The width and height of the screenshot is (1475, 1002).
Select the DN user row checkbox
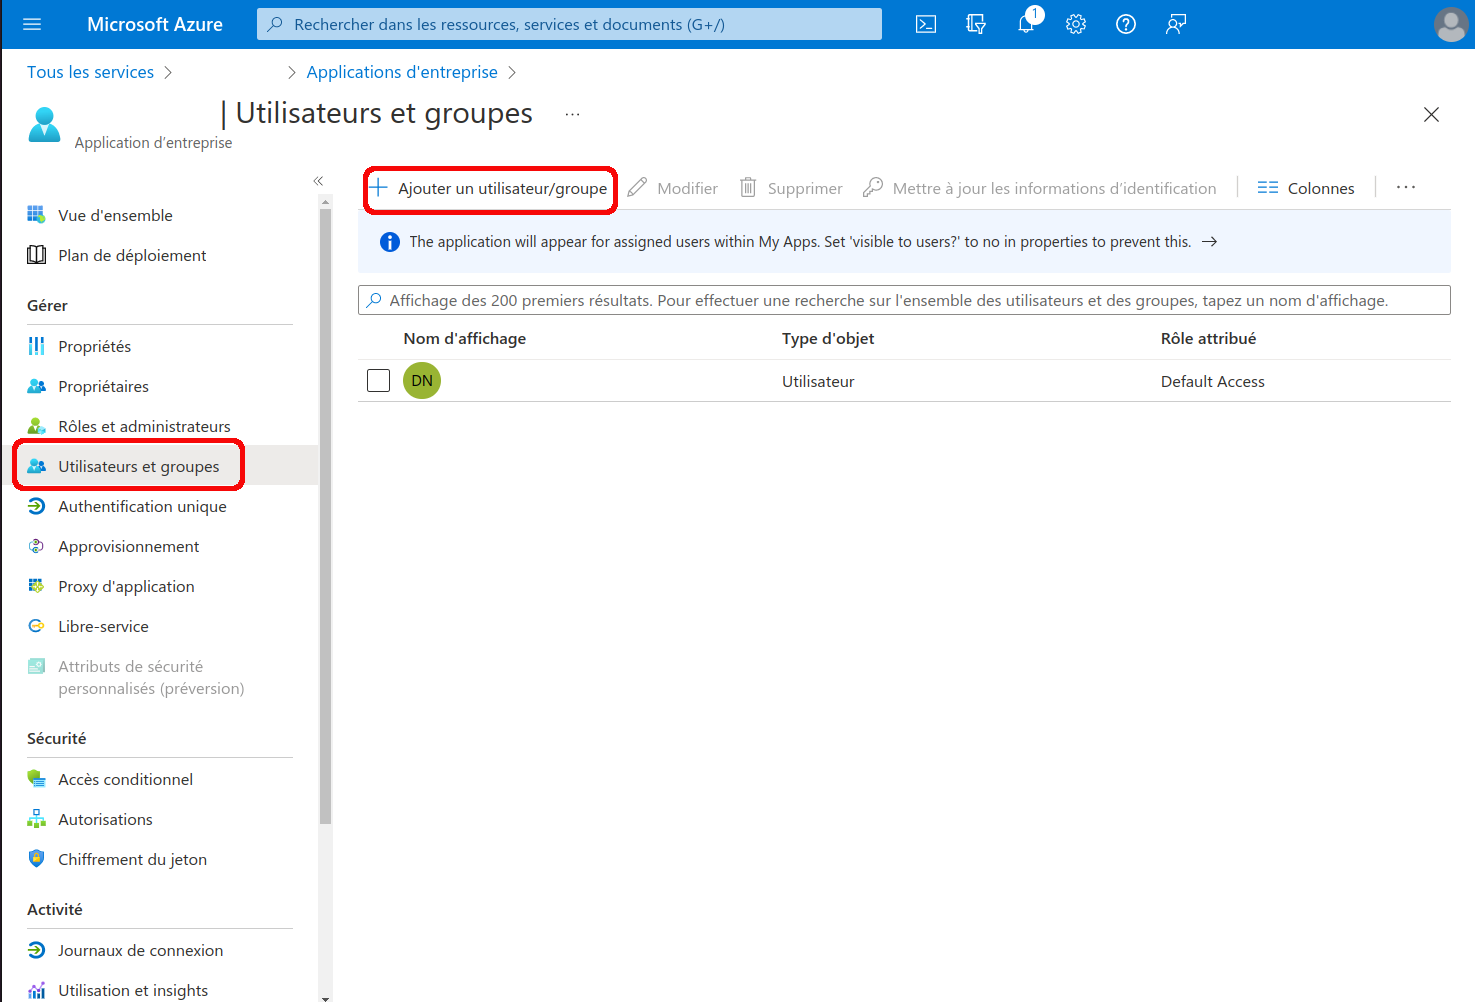[378, 381]
